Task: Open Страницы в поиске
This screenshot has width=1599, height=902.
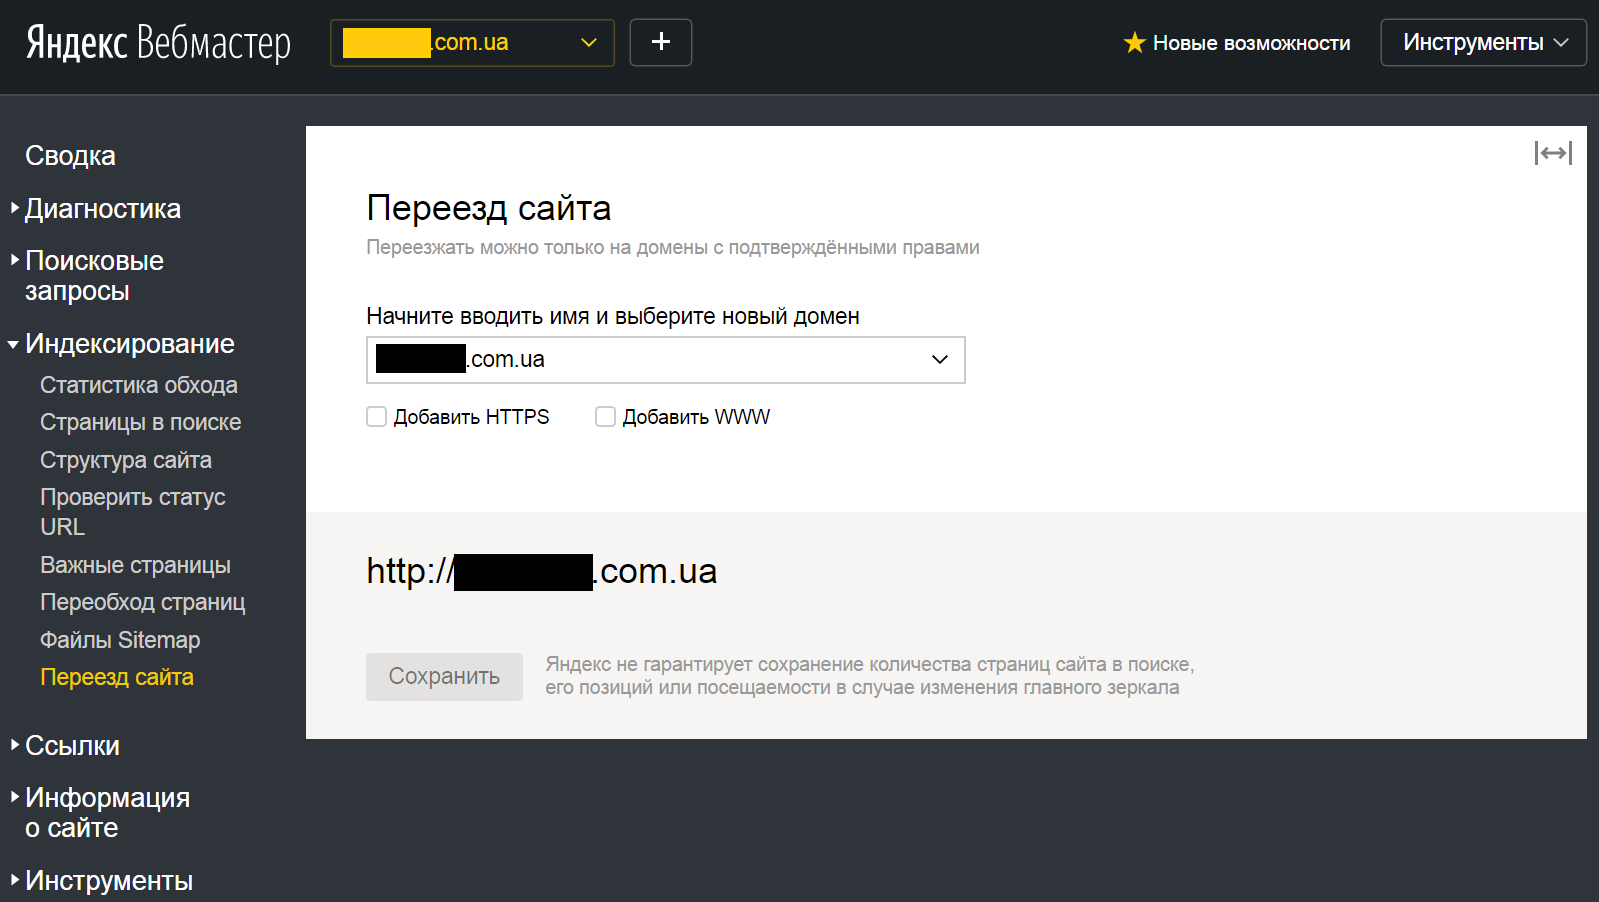Action: (140, 422)
